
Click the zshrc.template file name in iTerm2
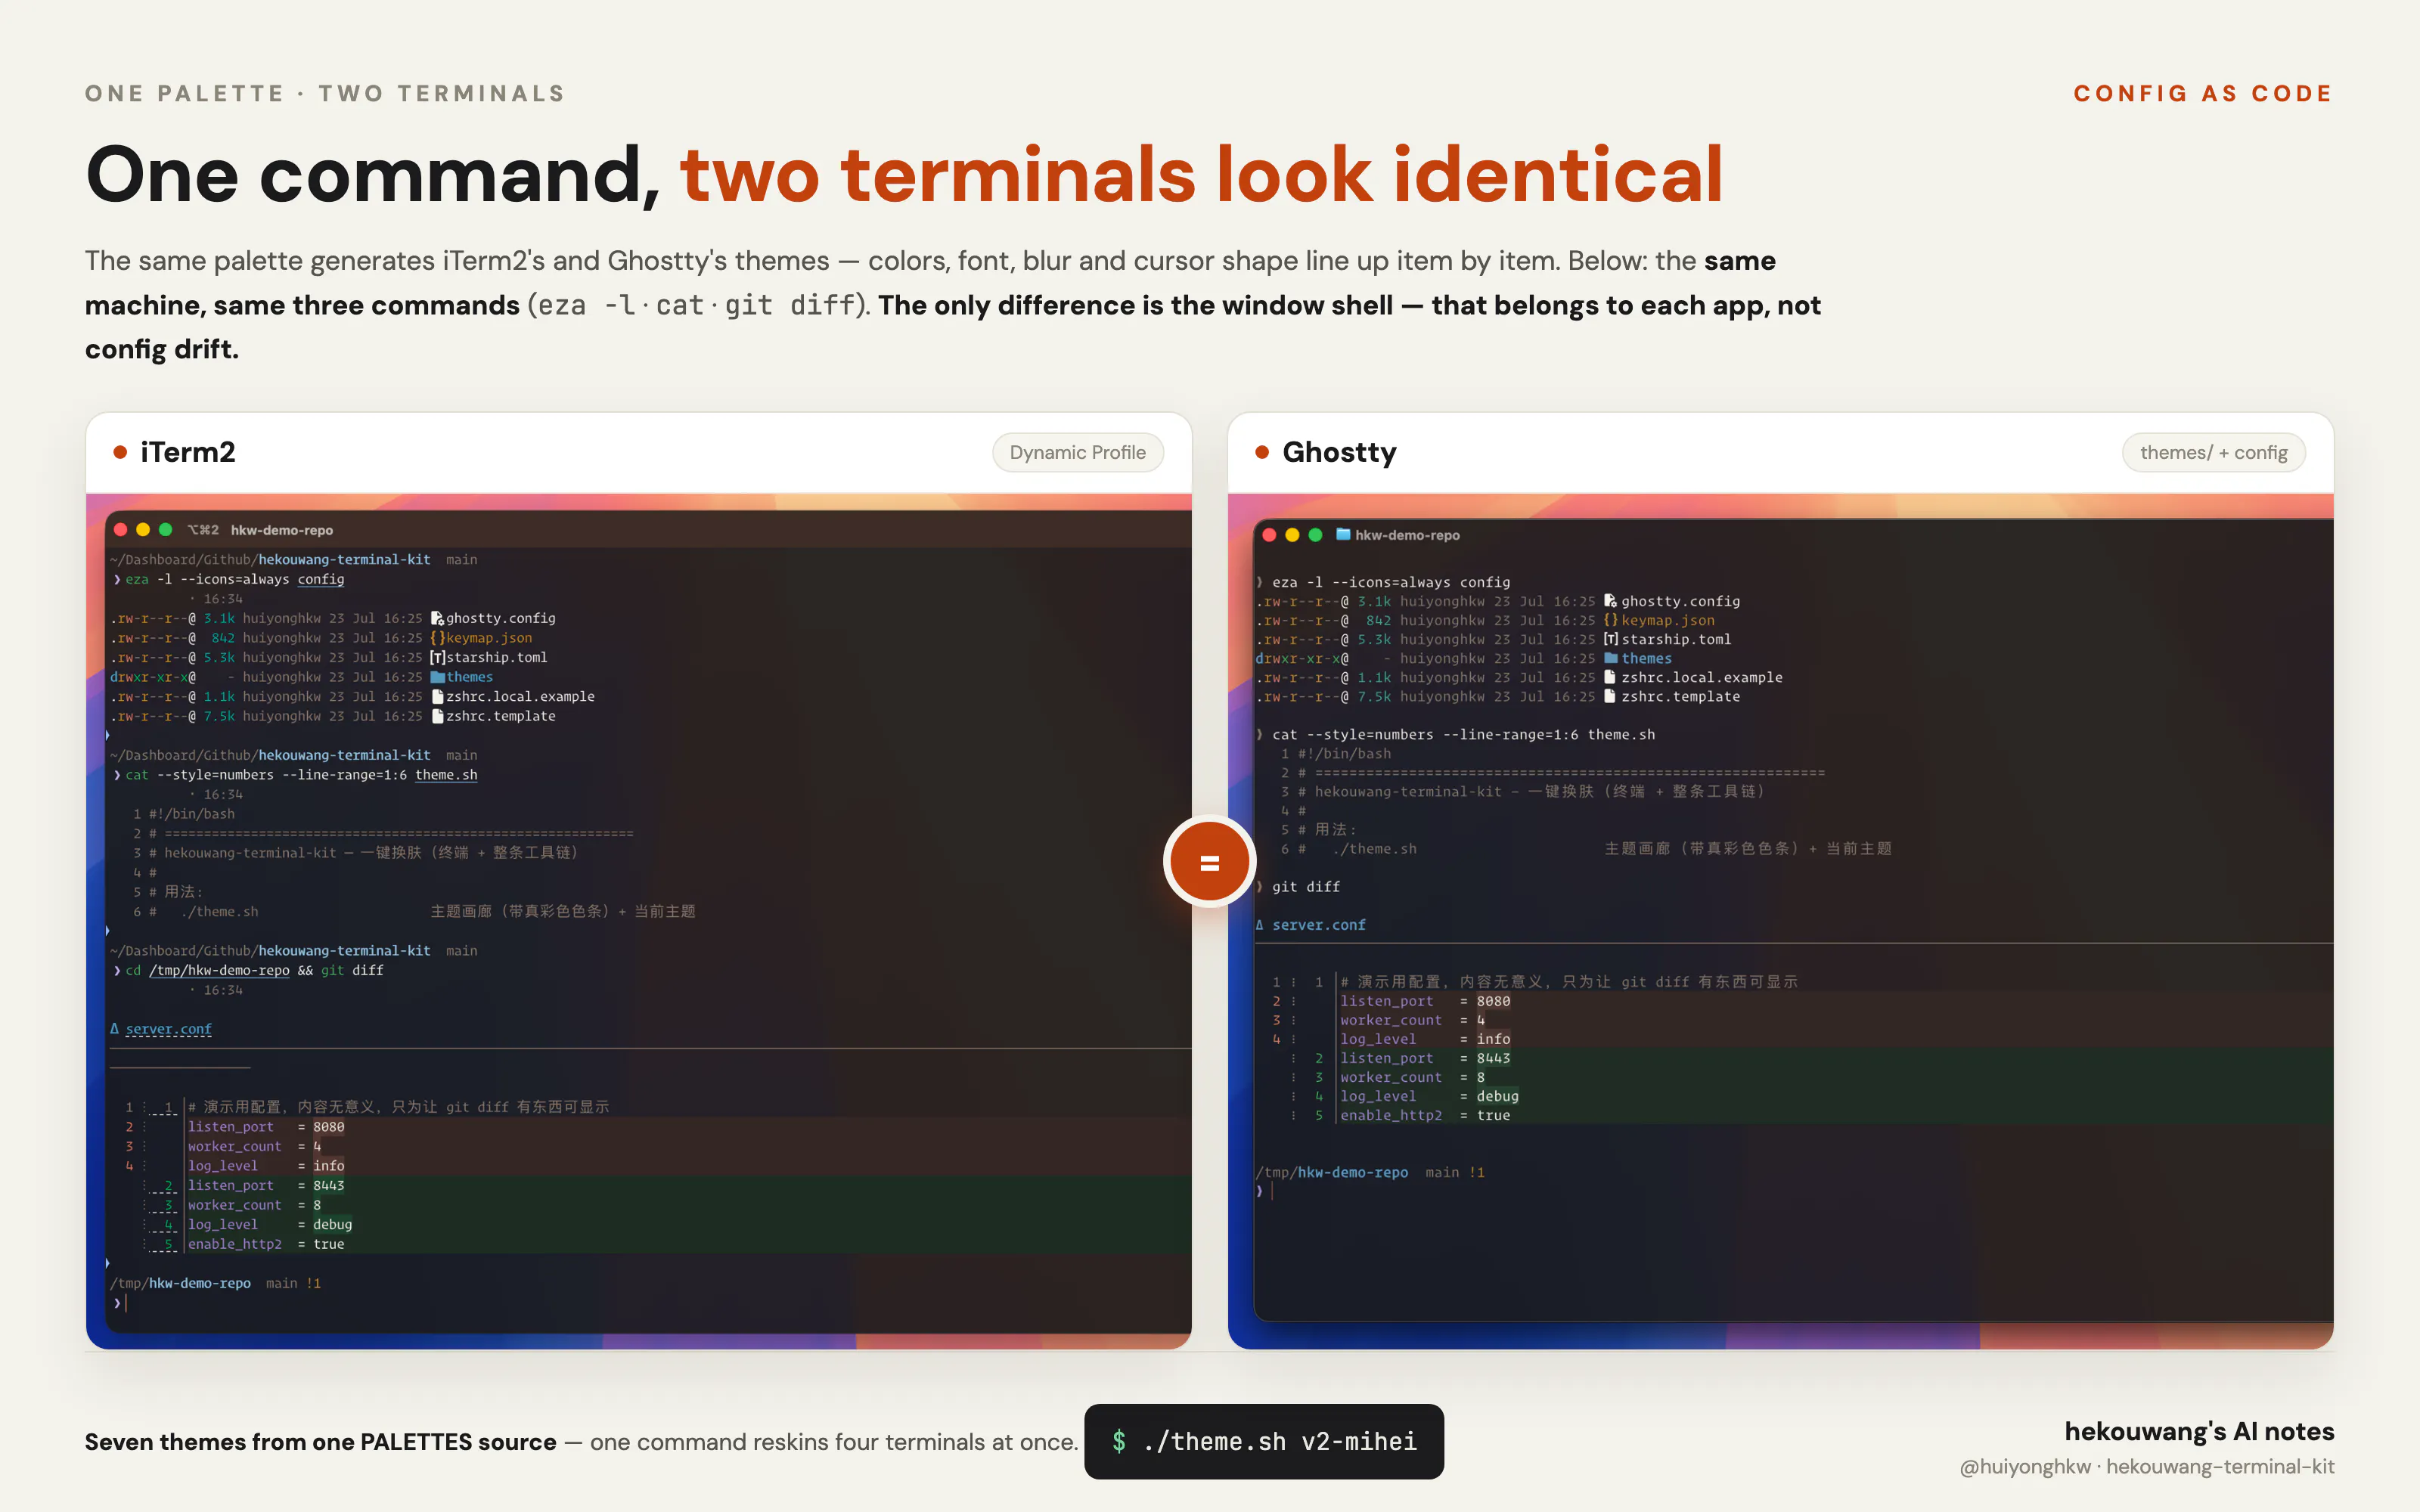pyautogui.click(x=501, y=716)
